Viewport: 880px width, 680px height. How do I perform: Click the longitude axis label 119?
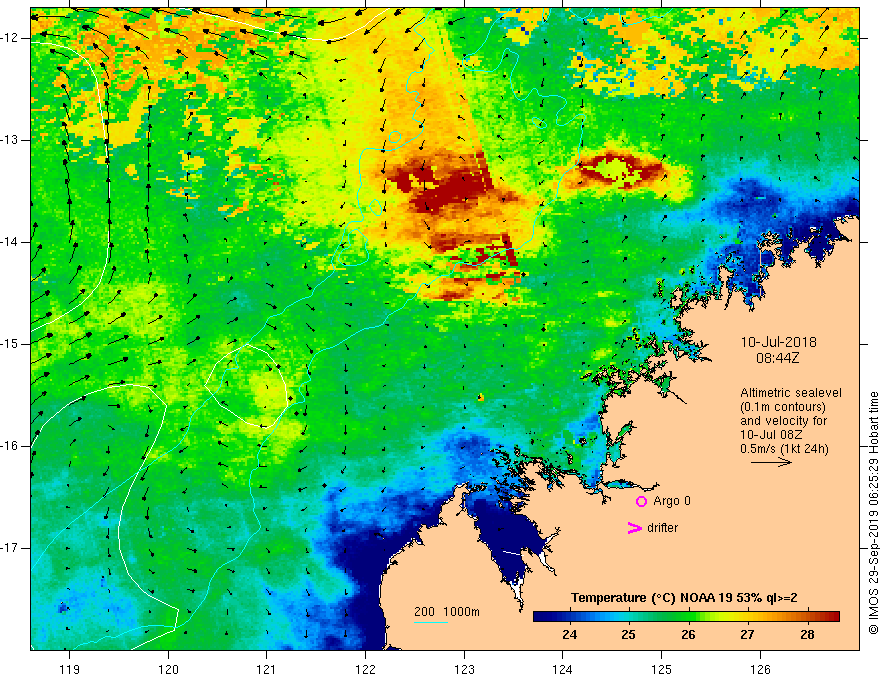(69, 669)
